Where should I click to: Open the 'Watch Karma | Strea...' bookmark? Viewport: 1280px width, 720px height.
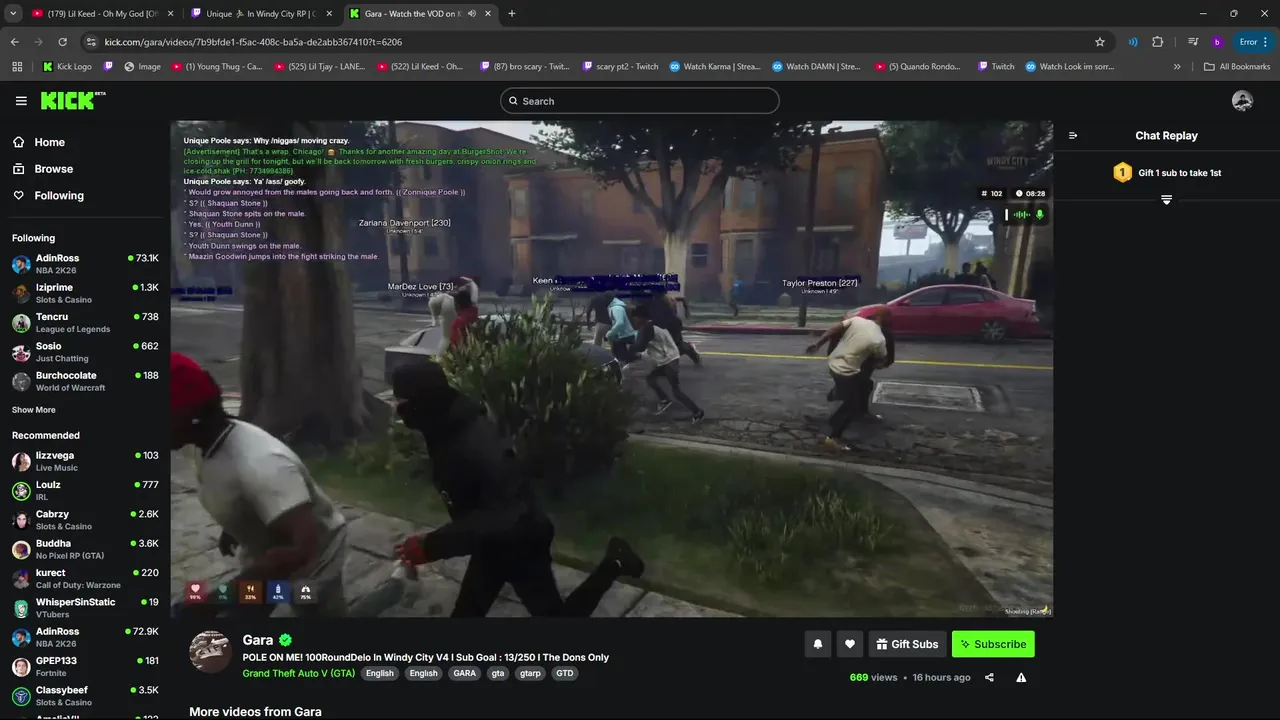click(x=715, y=67)
